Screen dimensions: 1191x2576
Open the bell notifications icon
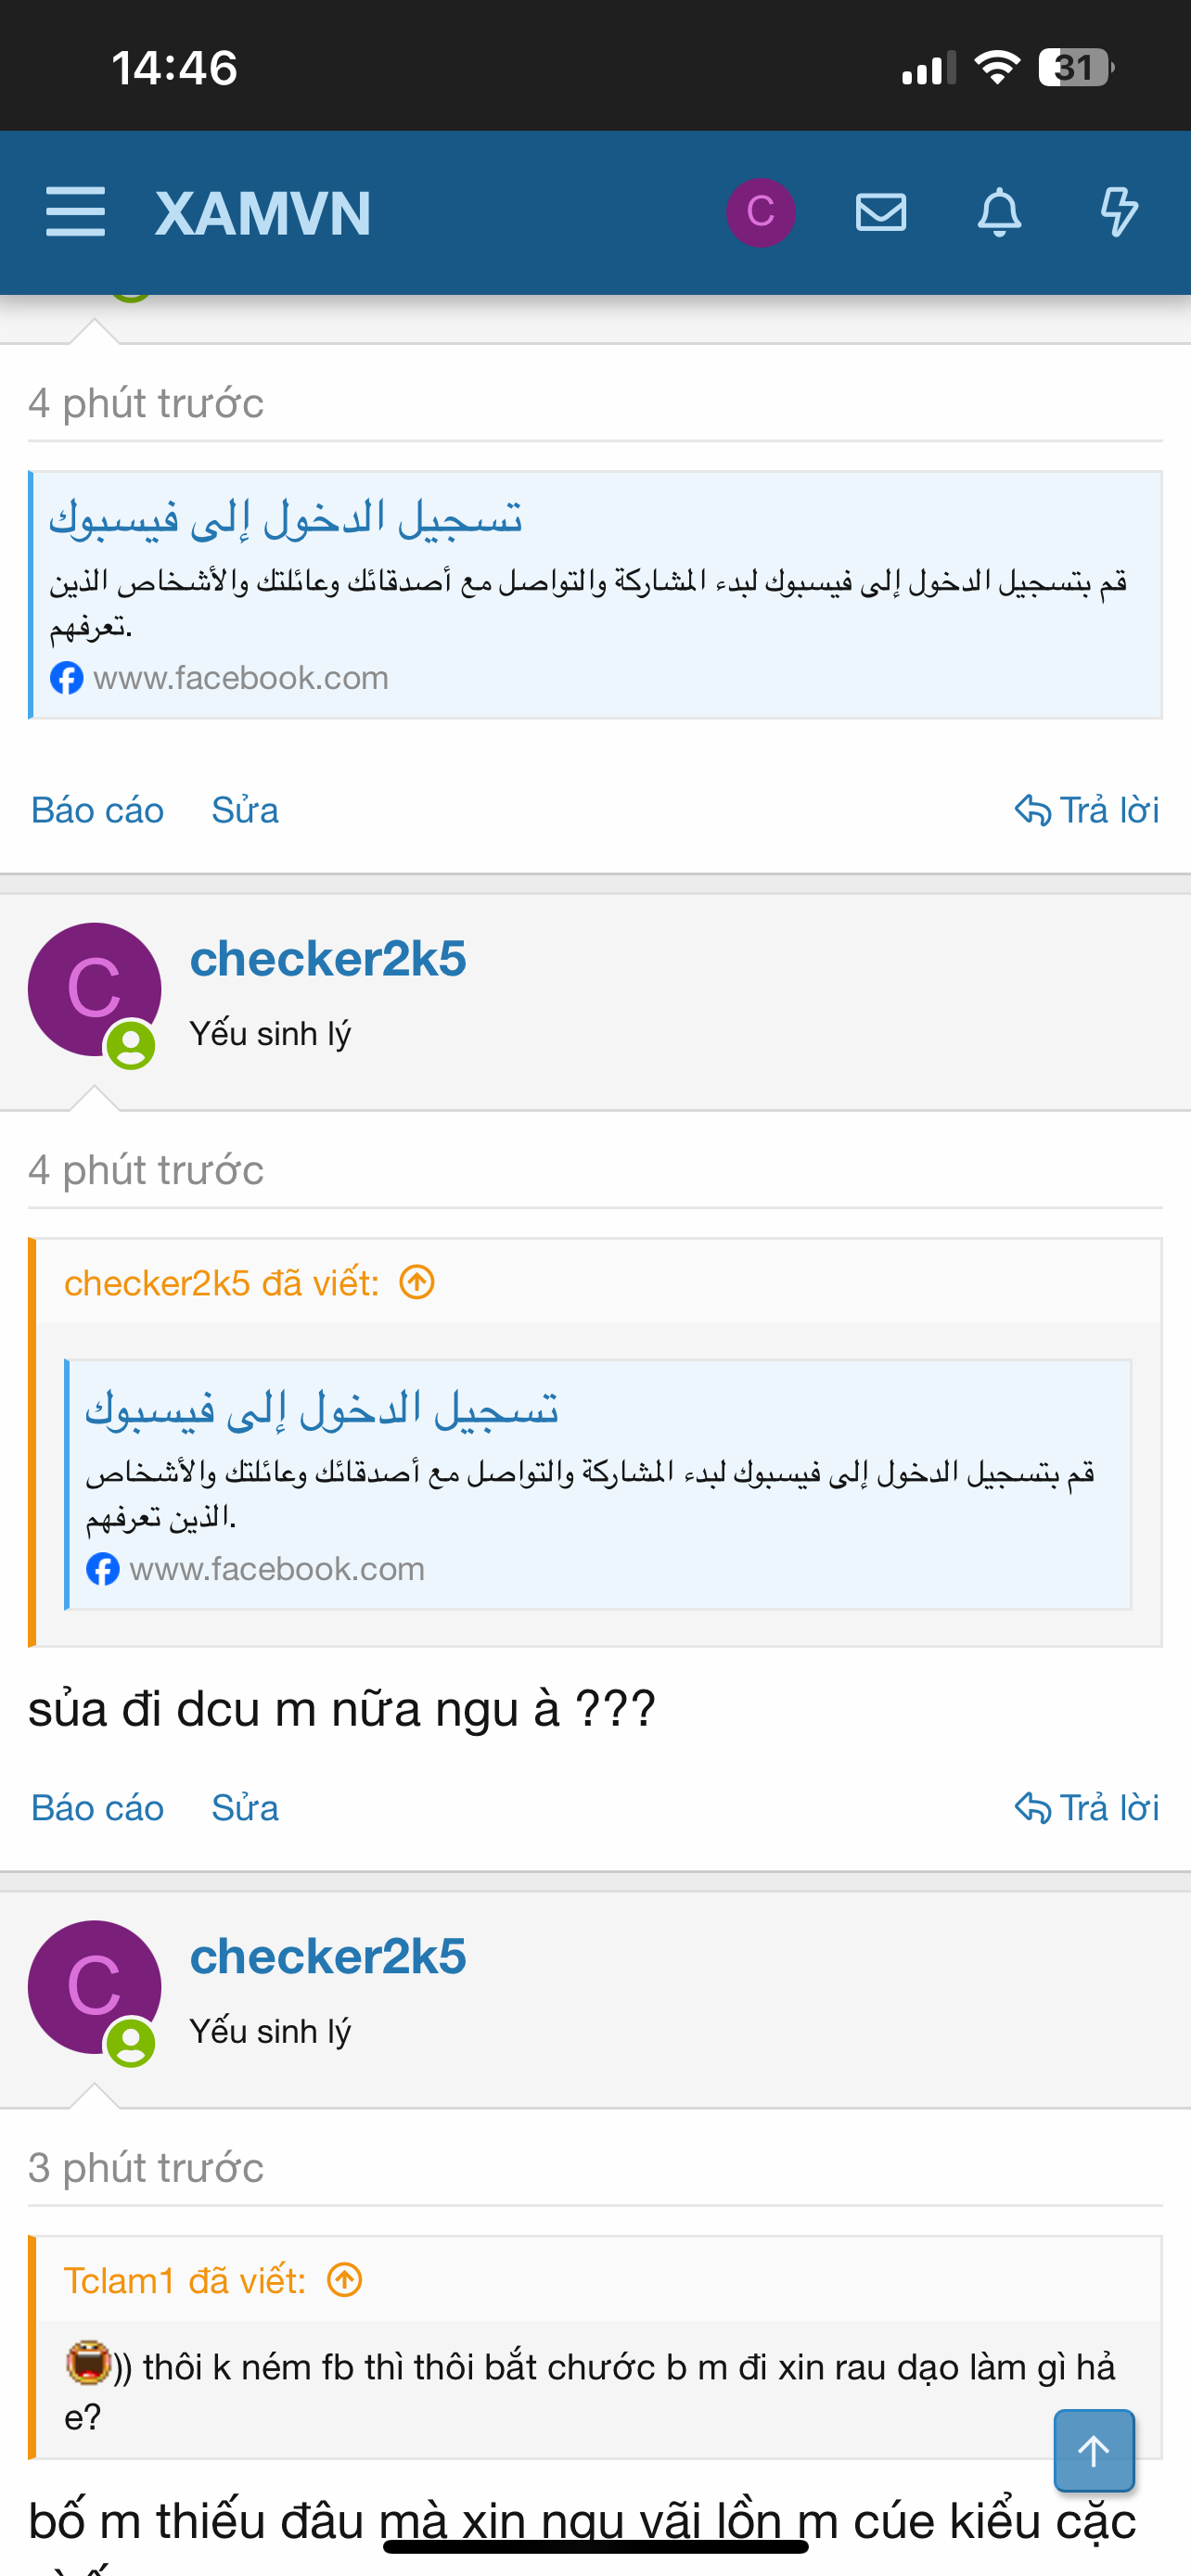pos(999,212)
